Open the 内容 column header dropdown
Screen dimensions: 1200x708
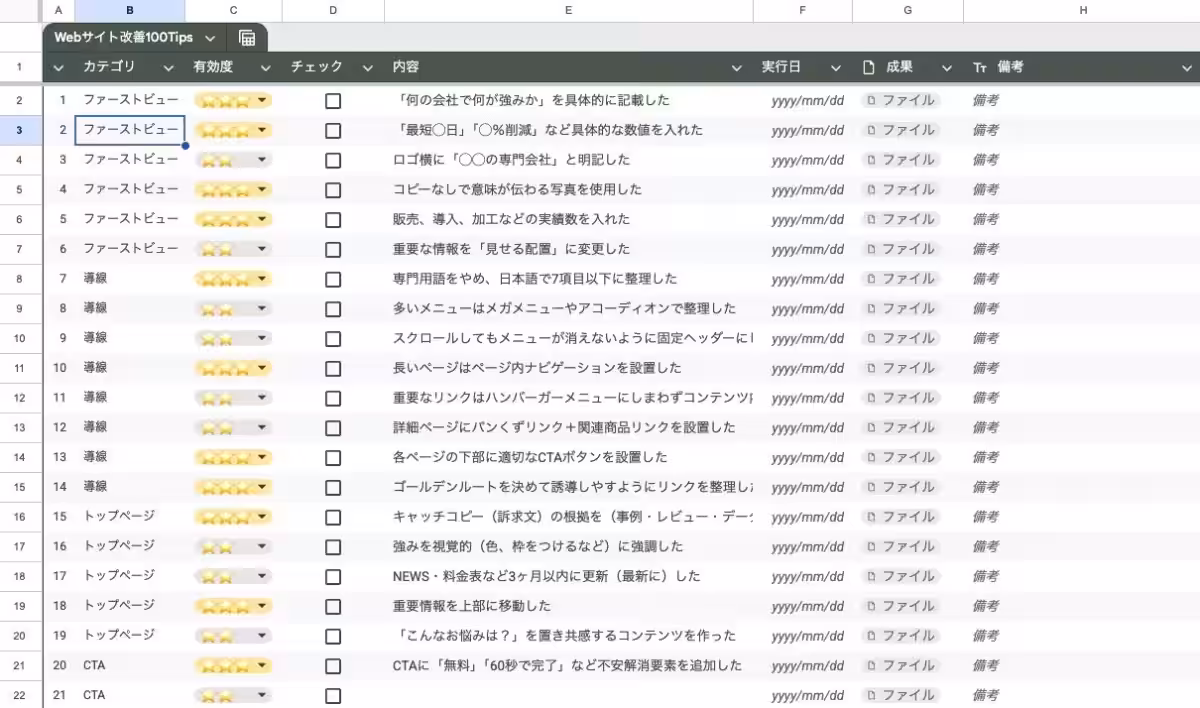[x=736, y=67]
